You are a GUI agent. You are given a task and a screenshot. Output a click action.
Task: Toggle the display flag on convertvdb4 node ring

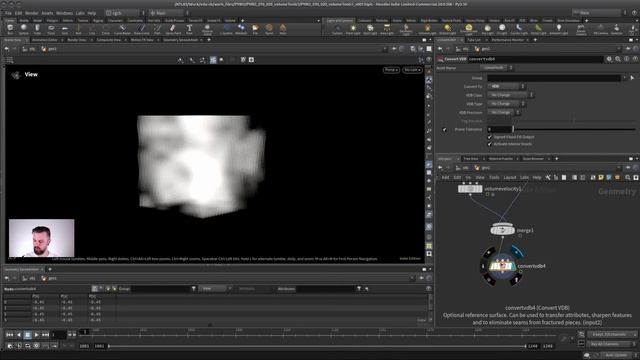(x=517, y=252)
